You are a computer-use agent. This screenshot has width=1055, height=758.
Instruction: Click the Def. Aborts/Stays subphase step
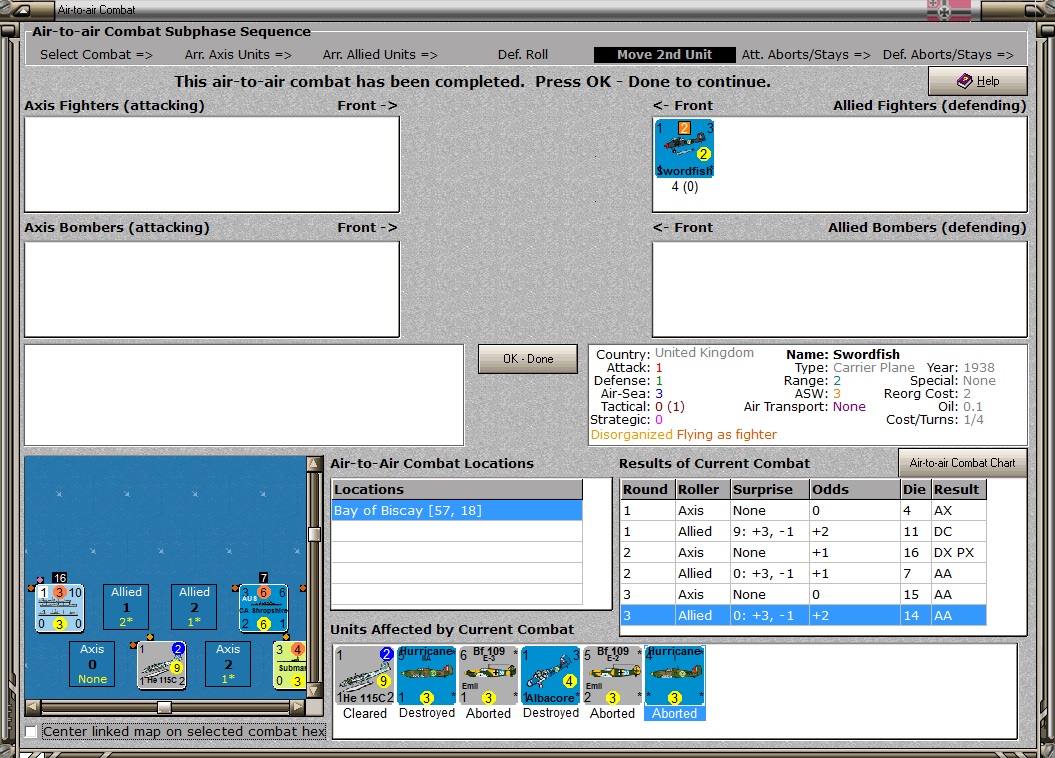click(x=948, y=54)
